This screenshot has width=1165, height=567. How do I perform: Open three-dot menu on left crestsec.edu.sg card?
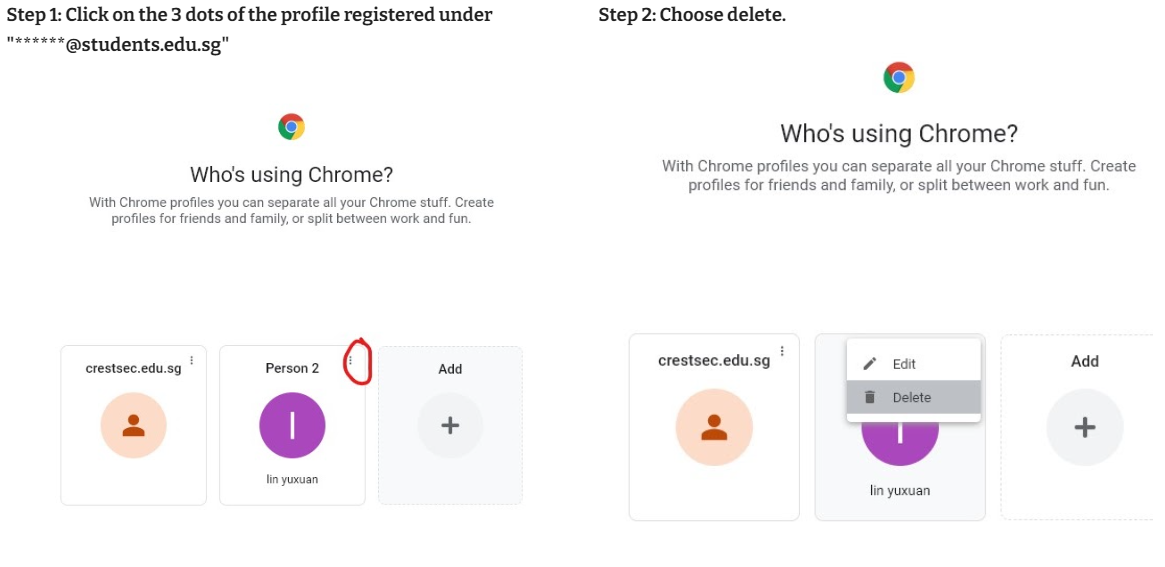(192, 360)
